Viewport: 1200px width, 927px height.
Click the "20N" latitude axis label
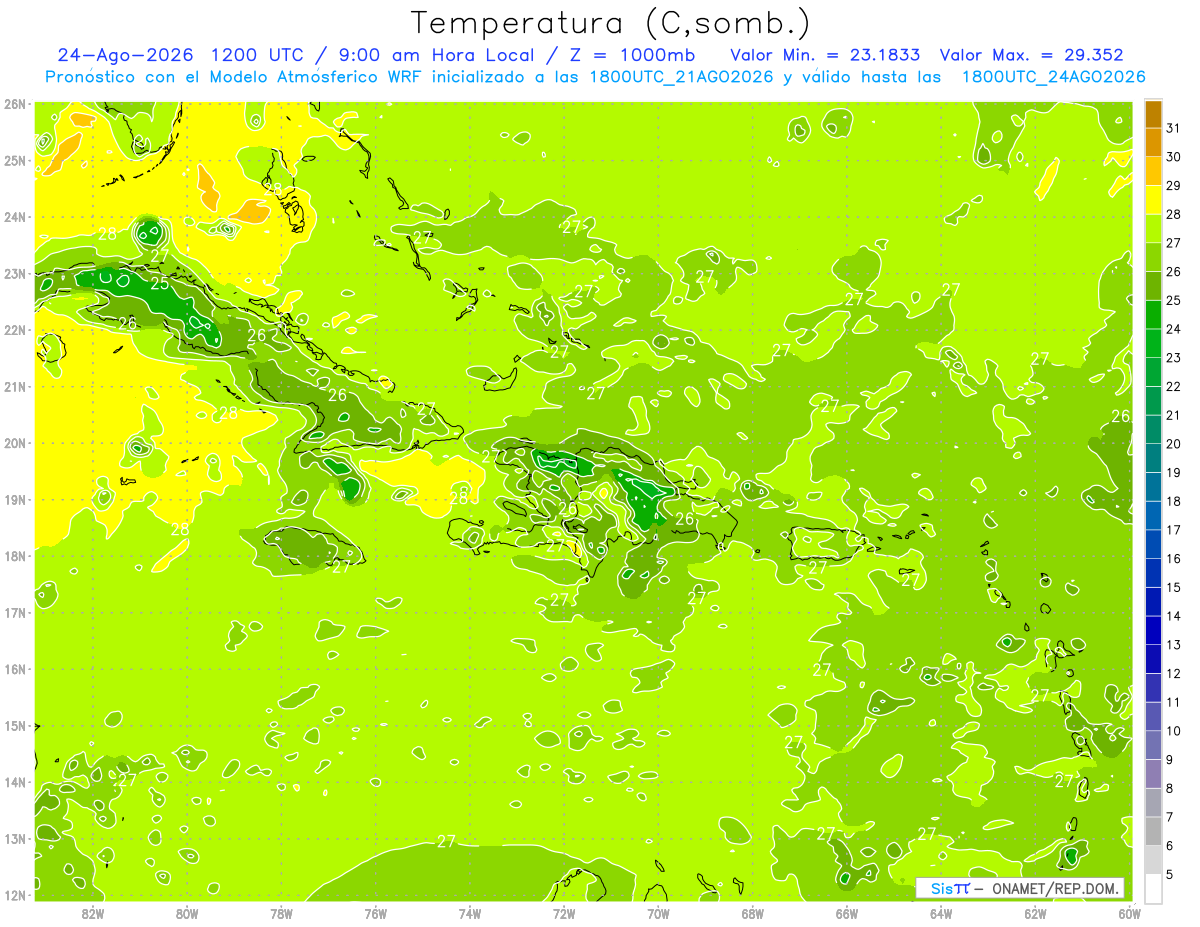click(15, 443)
